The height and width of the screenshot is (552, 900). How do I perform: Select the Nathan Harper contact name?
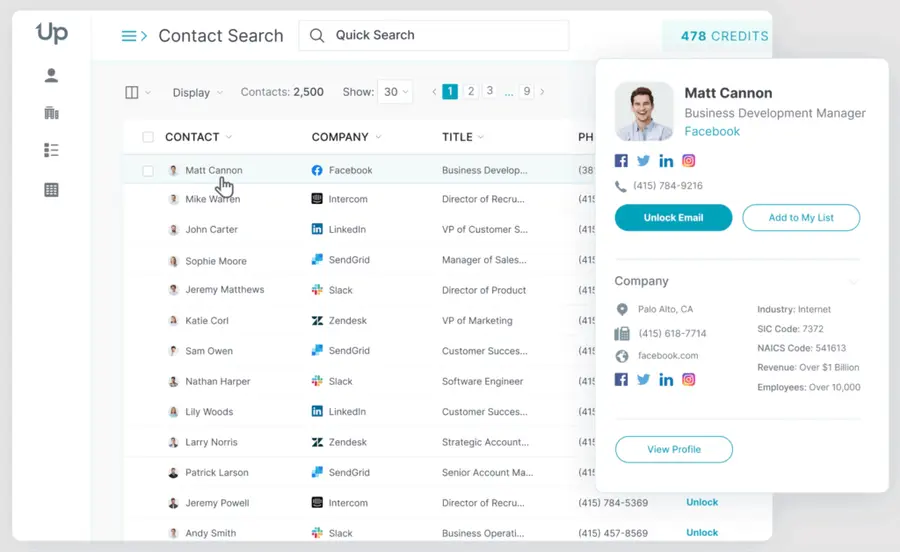pos(218,381)
